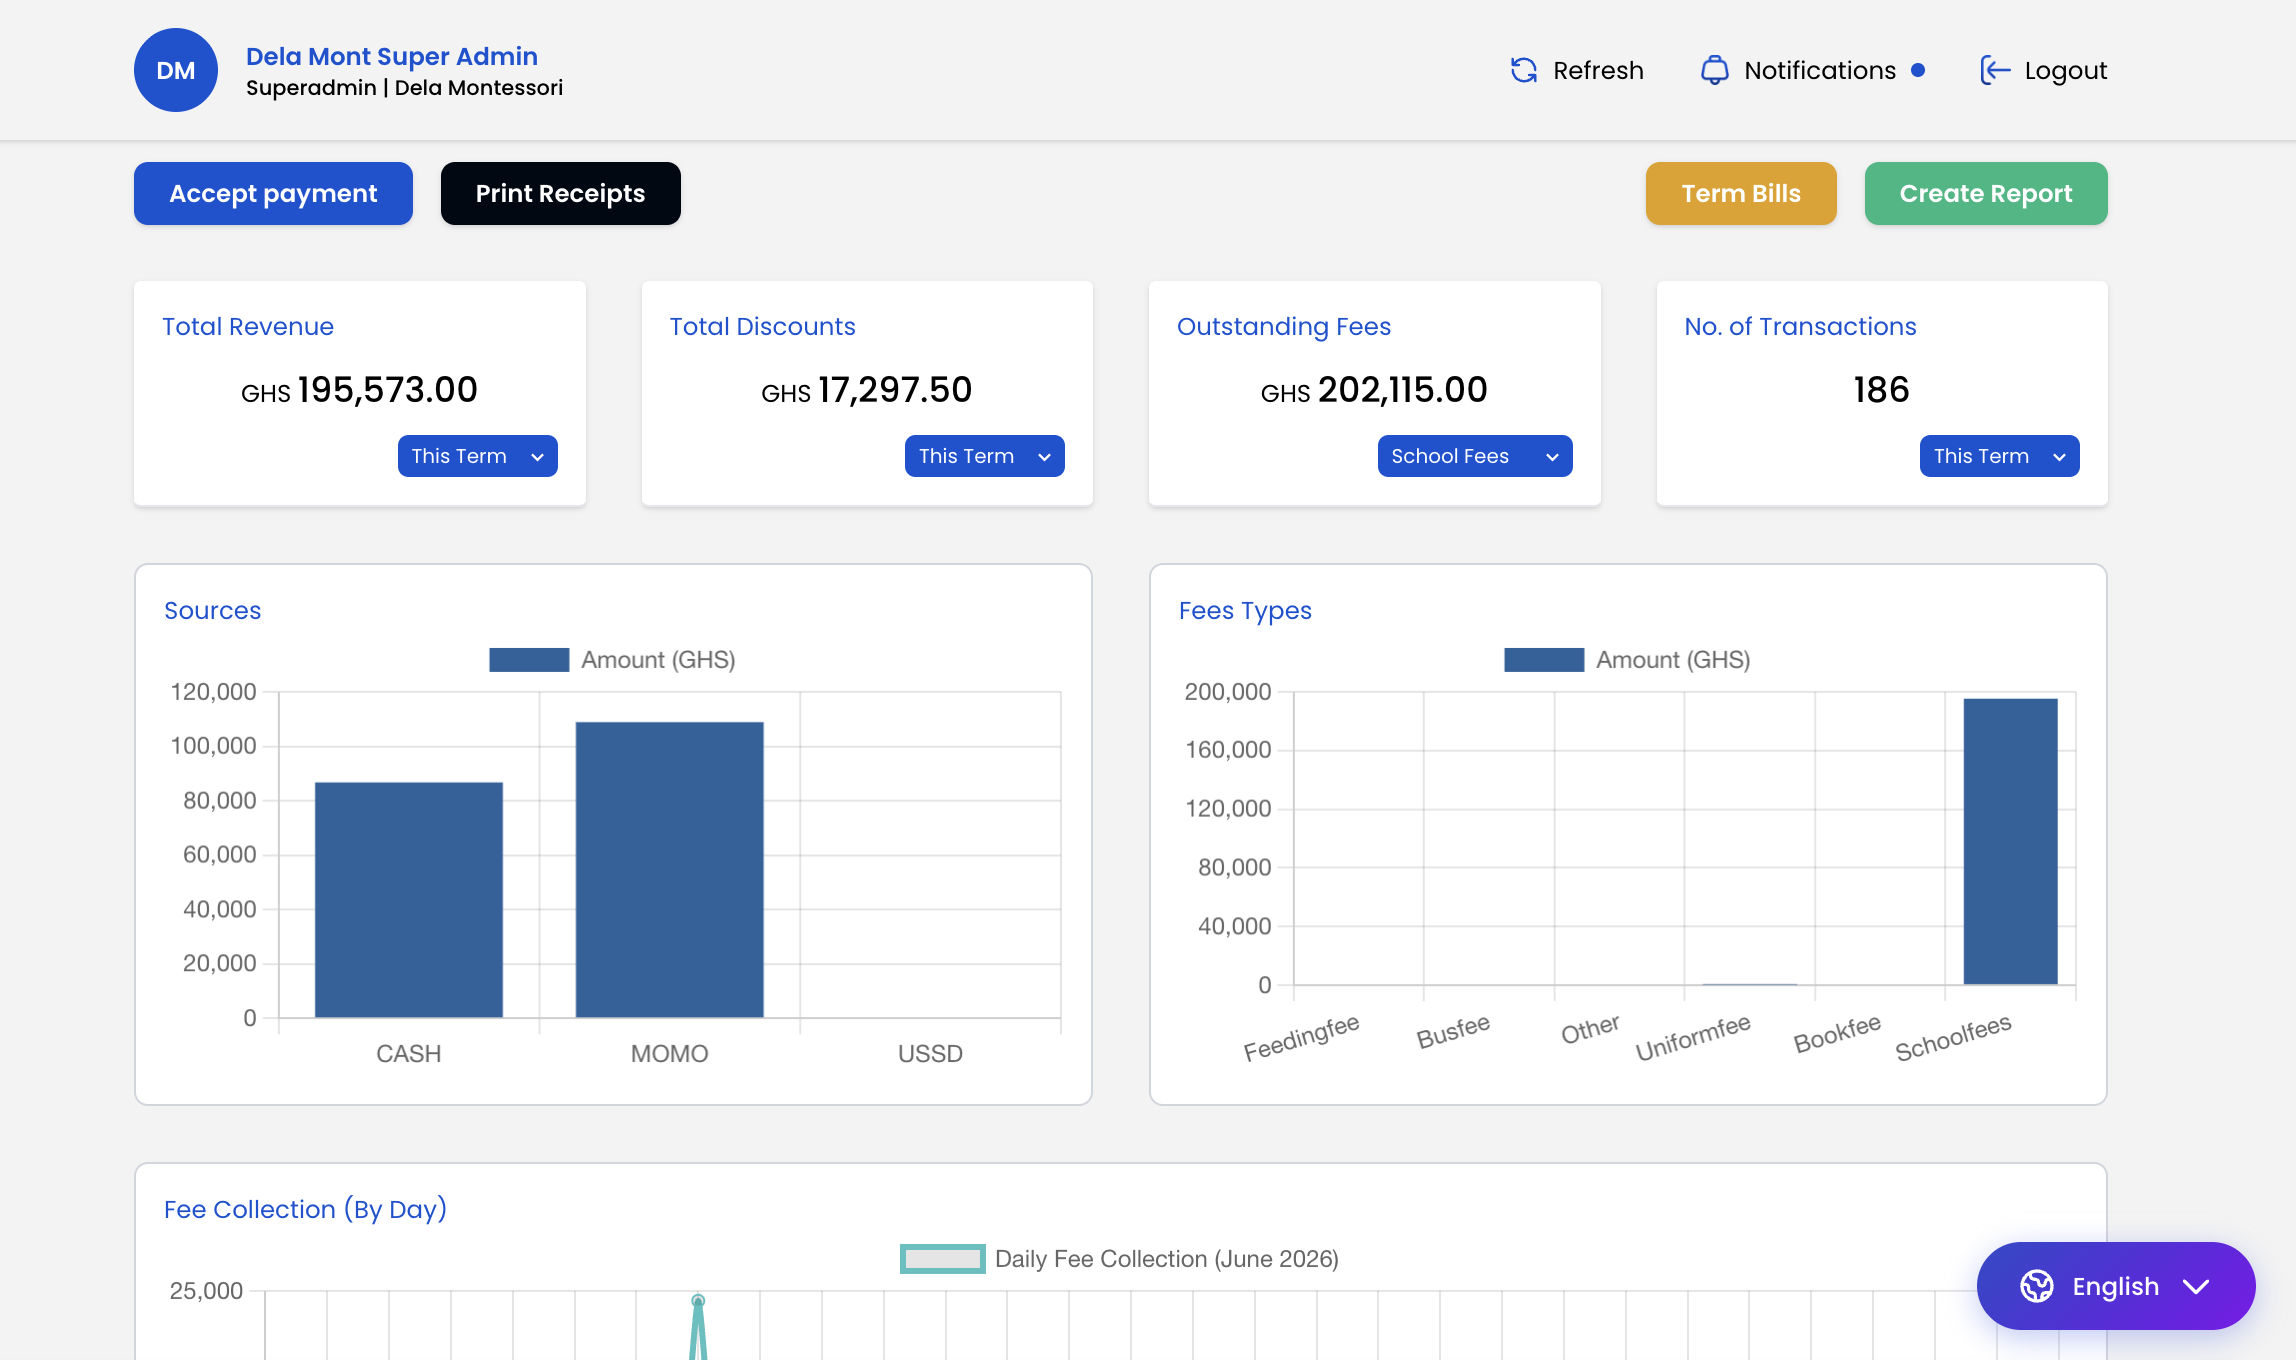The image size is (2296, 1360).
Task: Toggle Amount (GHS) legend swatch in Fees Types chart
Action: point(1544,660)
